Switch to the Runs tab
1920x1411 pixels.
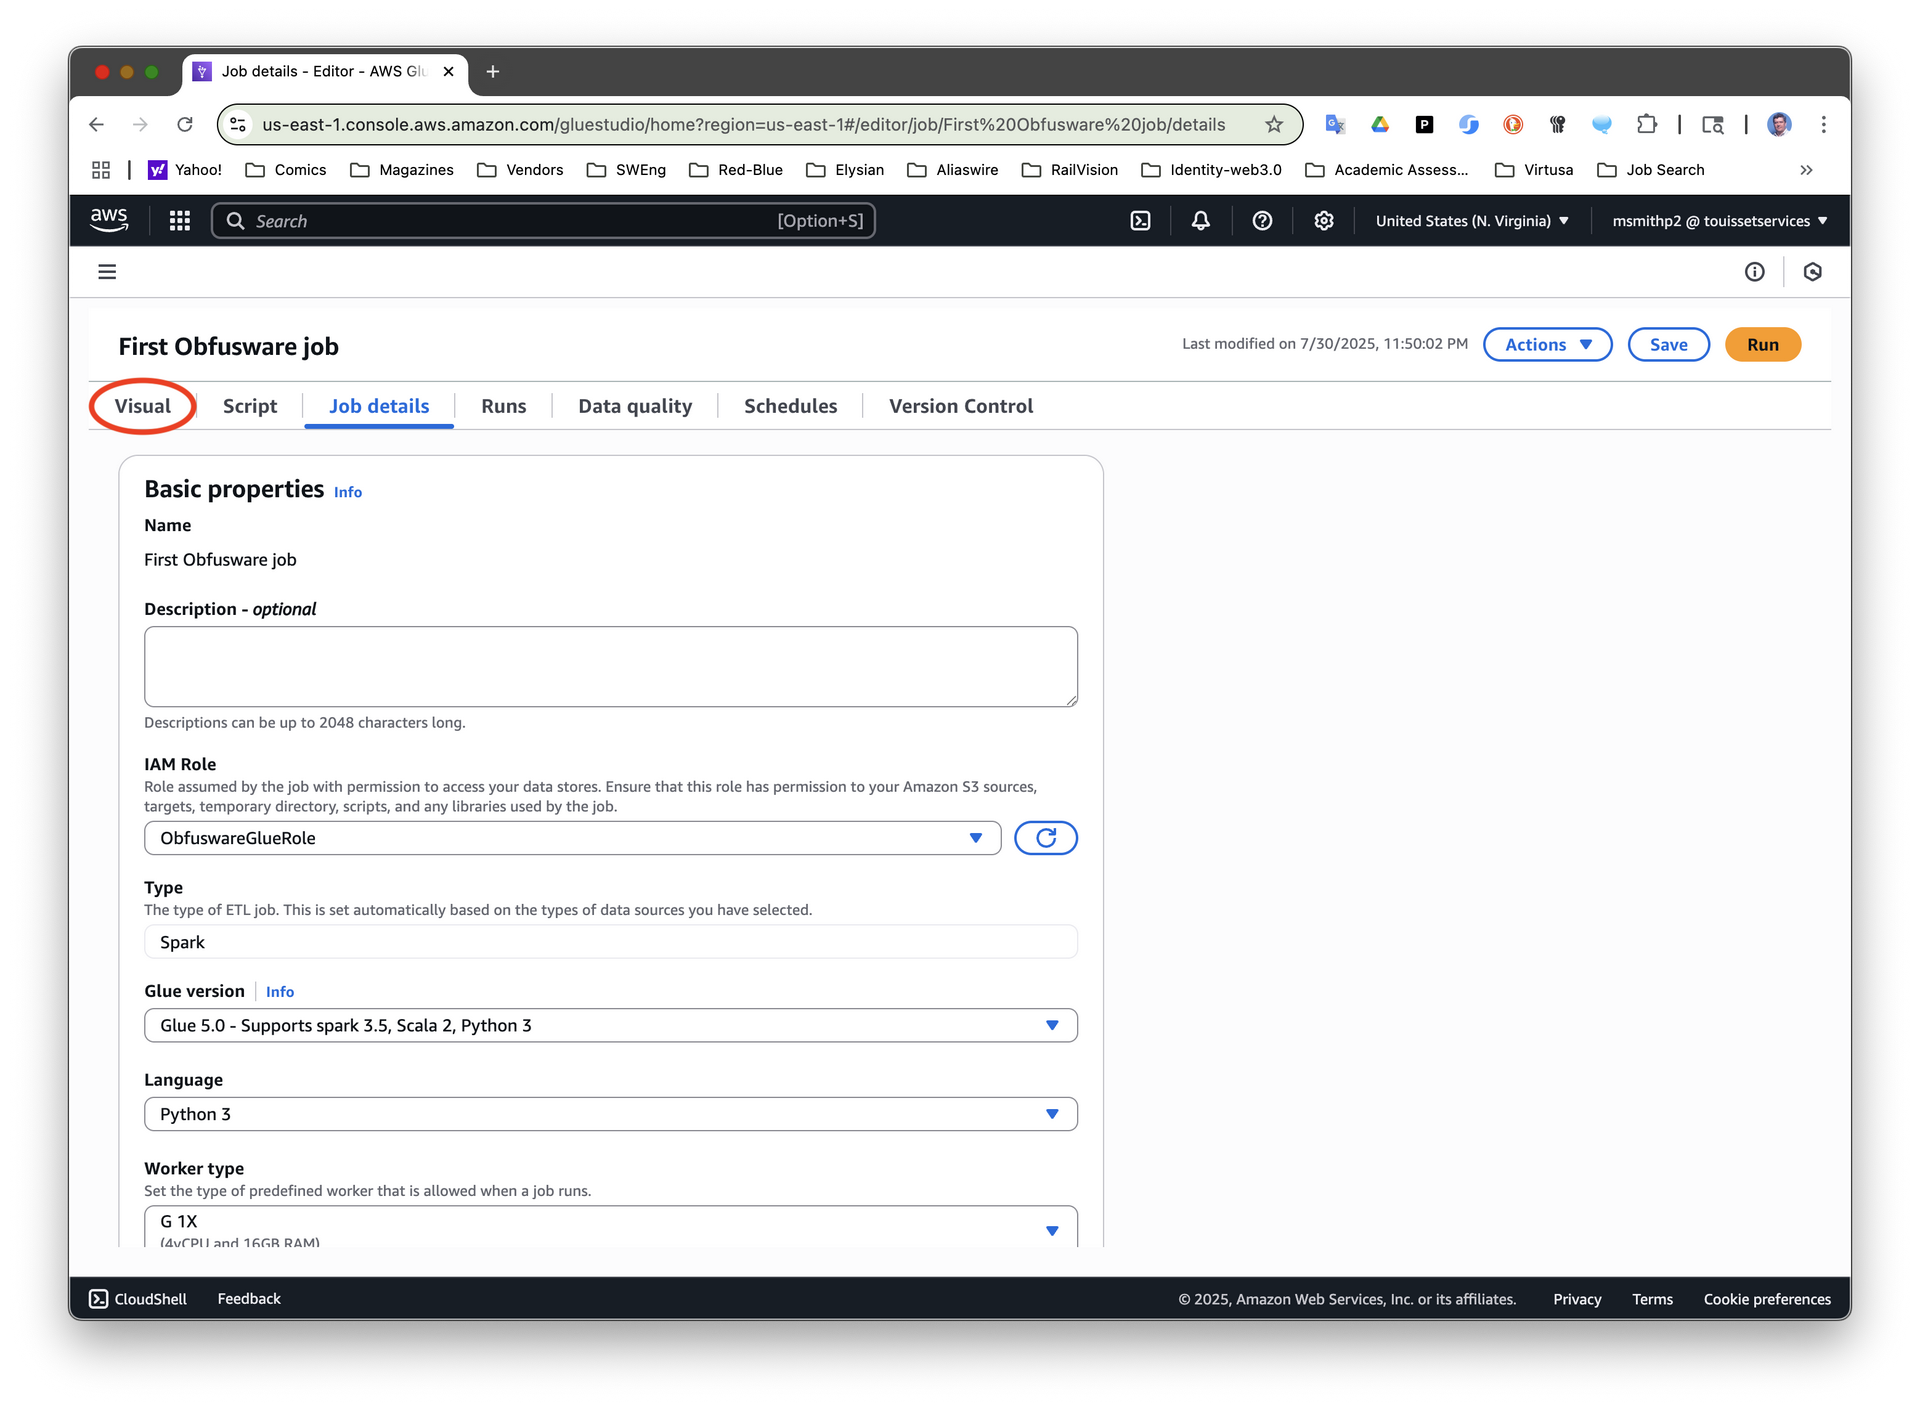pyautogui.click(x=503, y=406)
